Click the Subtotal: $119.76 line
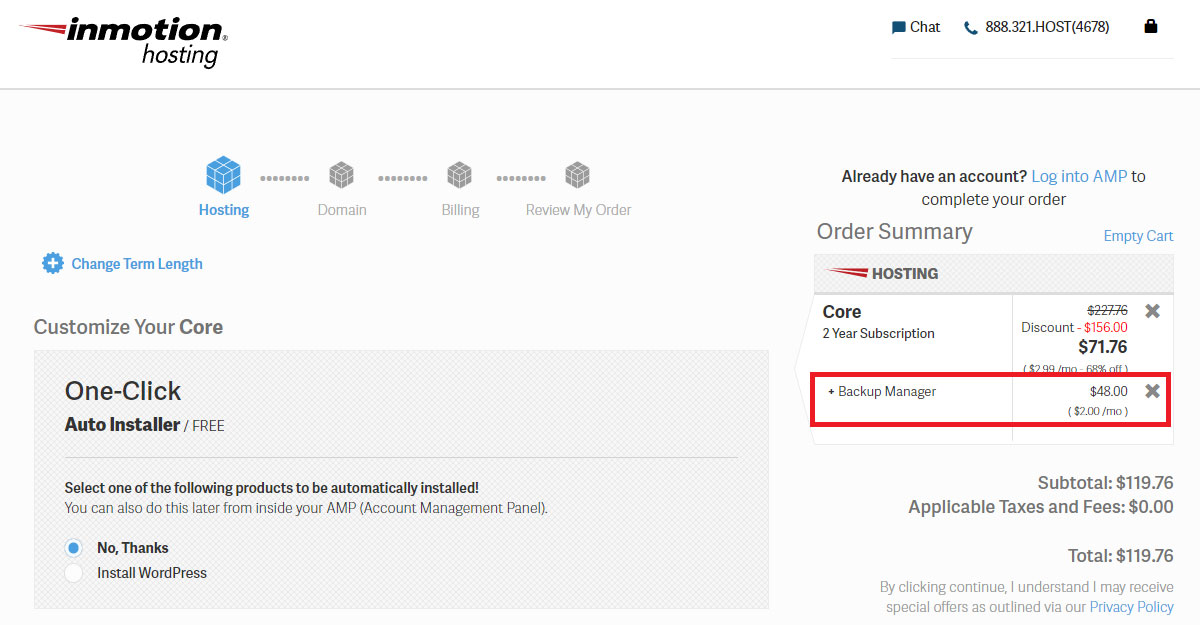 pyautogui.click(x=1105, y=483)
